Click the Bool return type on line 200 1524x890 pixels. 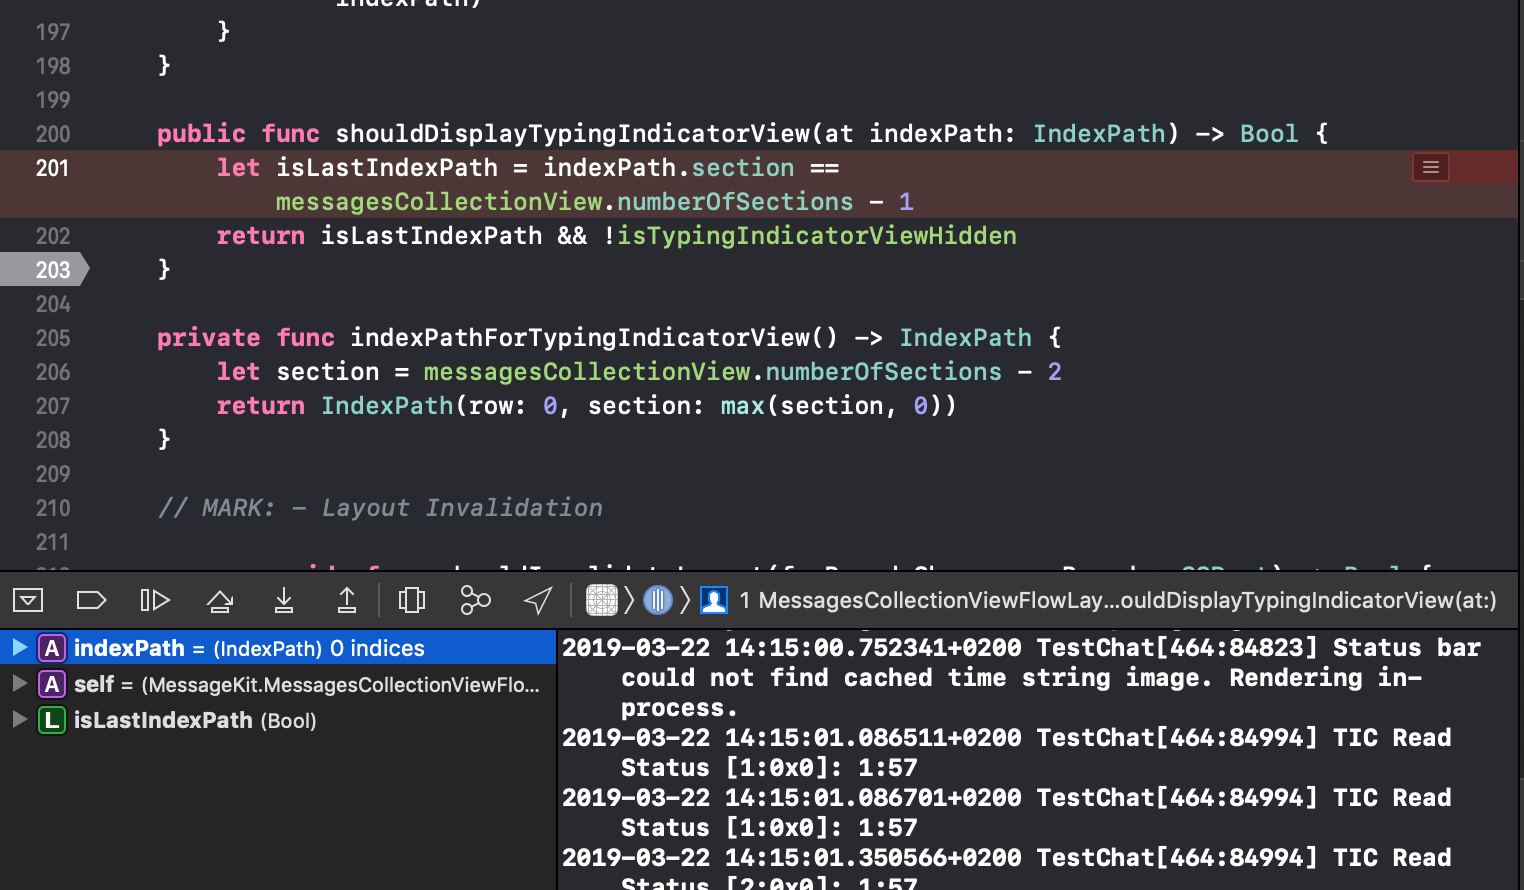coord(1269,134)
